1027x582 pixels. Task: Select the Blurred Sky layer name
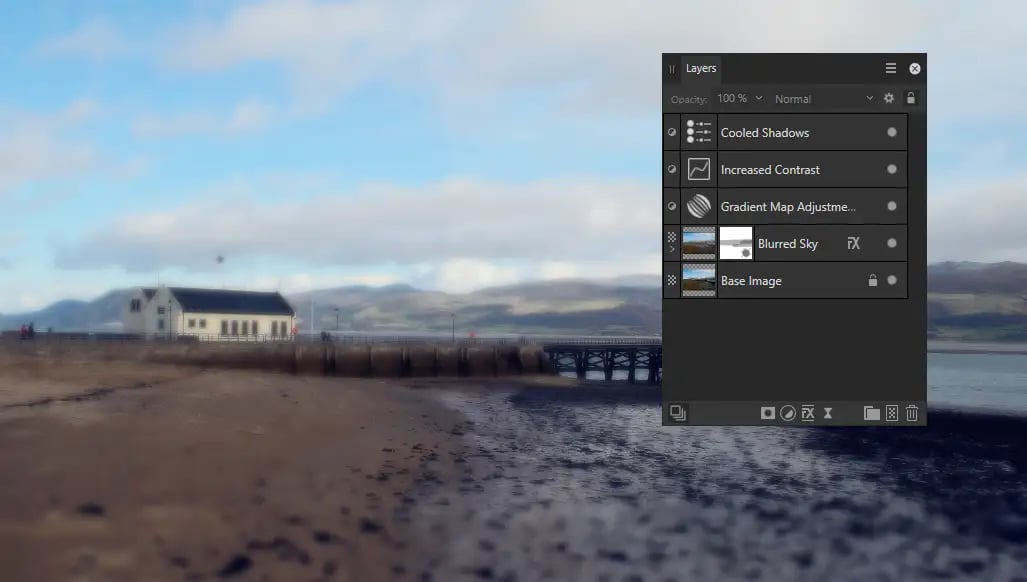[x=788, y=244]
